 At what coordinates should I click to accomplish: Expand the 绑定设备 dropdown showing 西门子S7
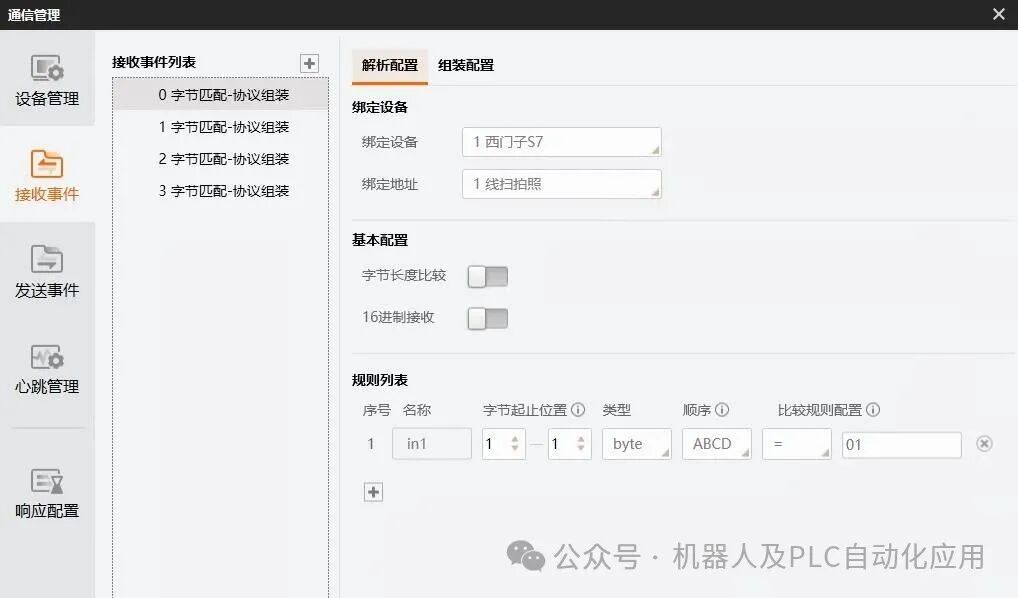[562, 142]
